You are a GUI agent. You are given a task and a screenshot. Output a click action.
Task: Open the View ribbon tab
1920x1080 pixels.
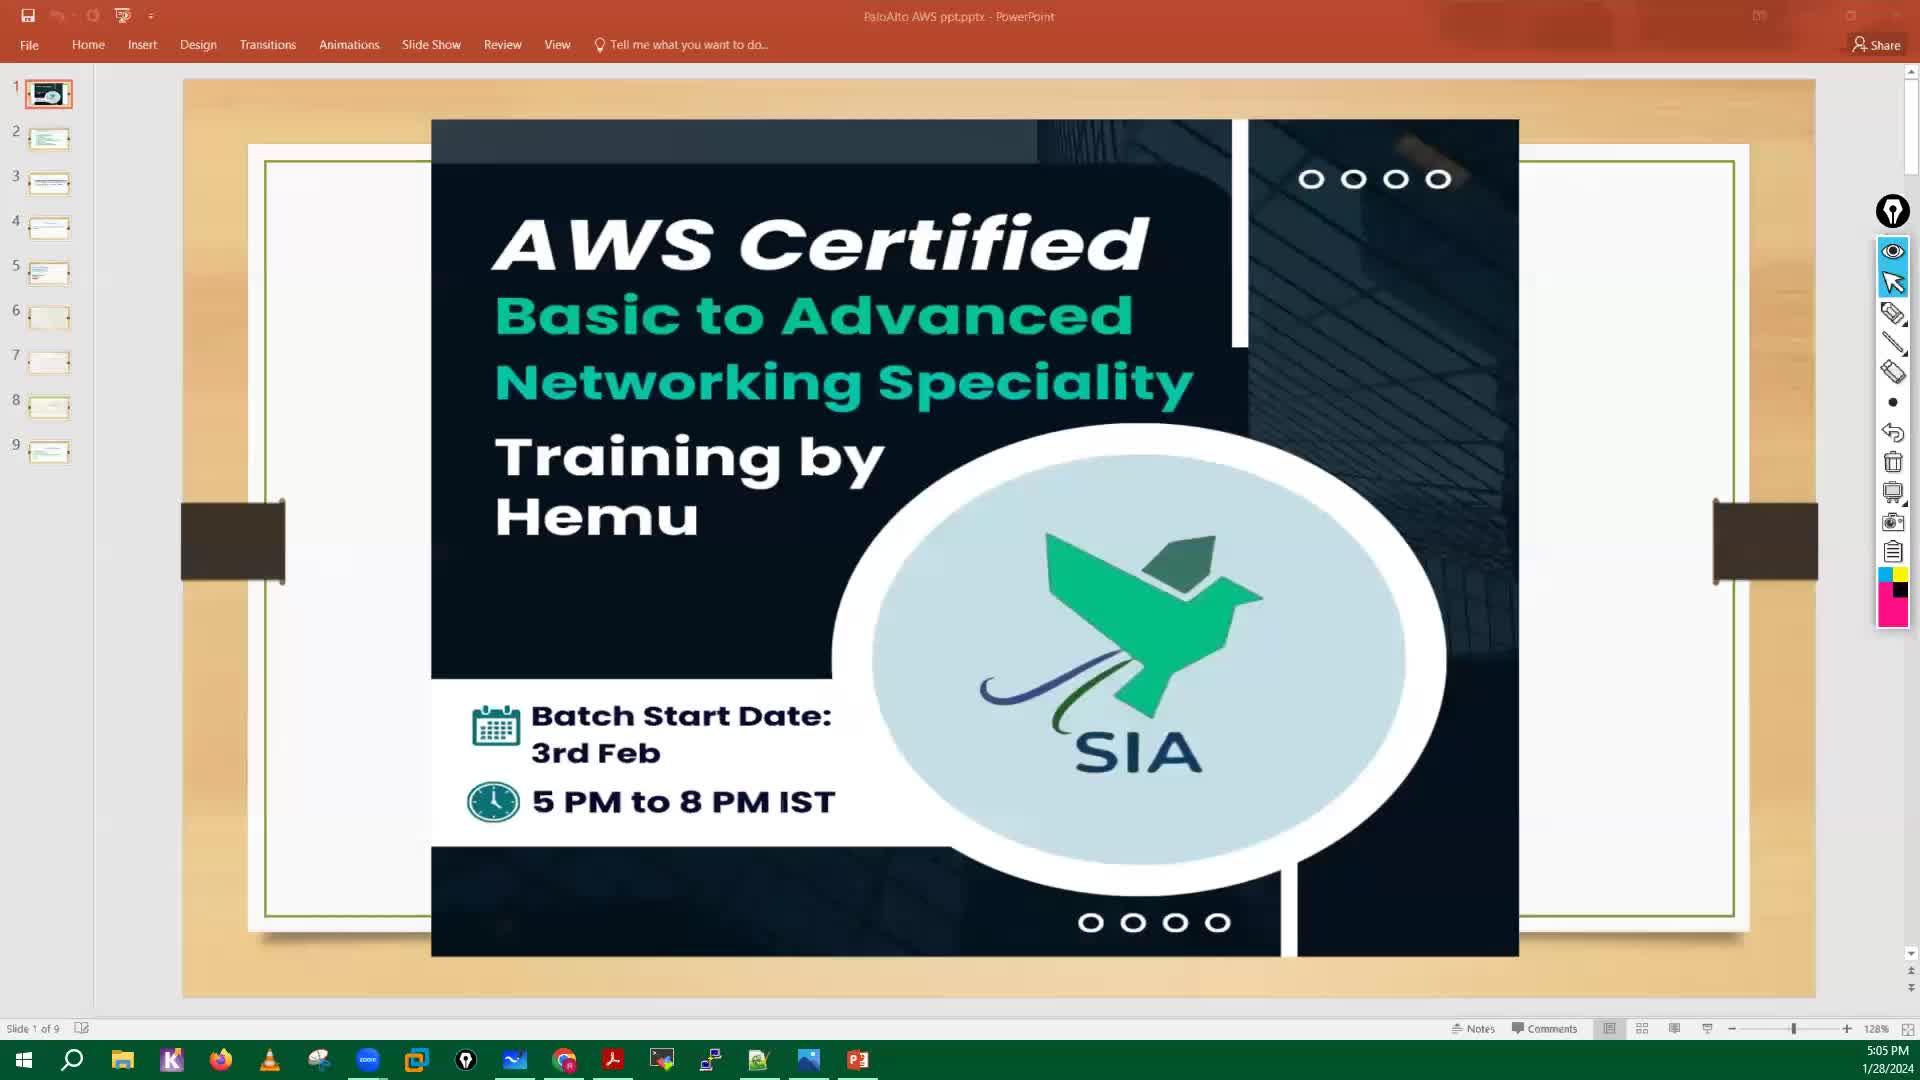click(557, 45)
